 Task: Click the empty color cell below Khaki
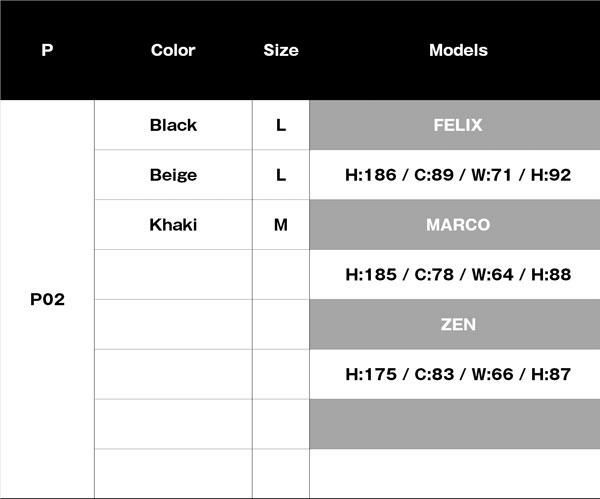click(x=173, y=275)
